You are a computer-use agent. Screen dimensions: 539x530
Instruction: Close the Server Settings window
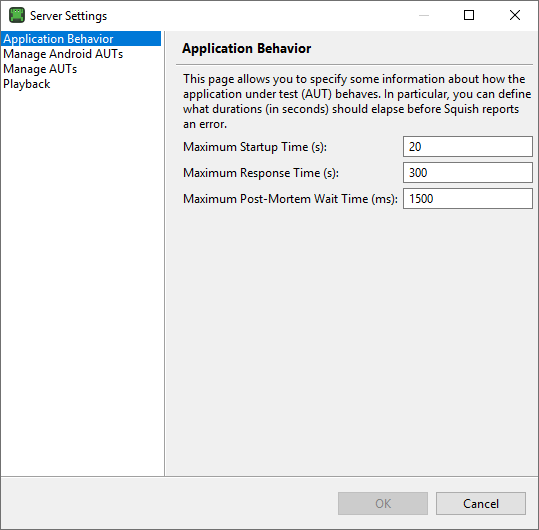(x=515, y=15)
